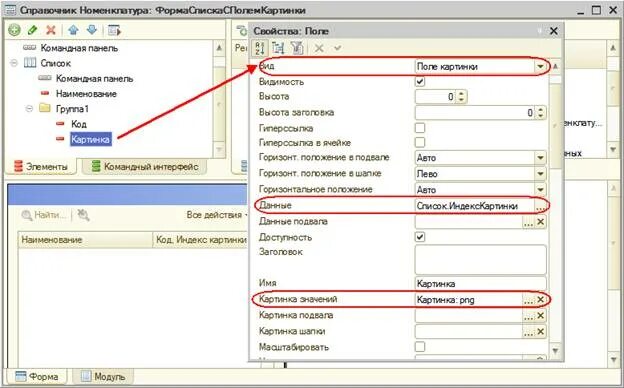Confirm property edit with the checkmark icon
The width and height of the screenshot is (624, 388).
click(337, 48)
